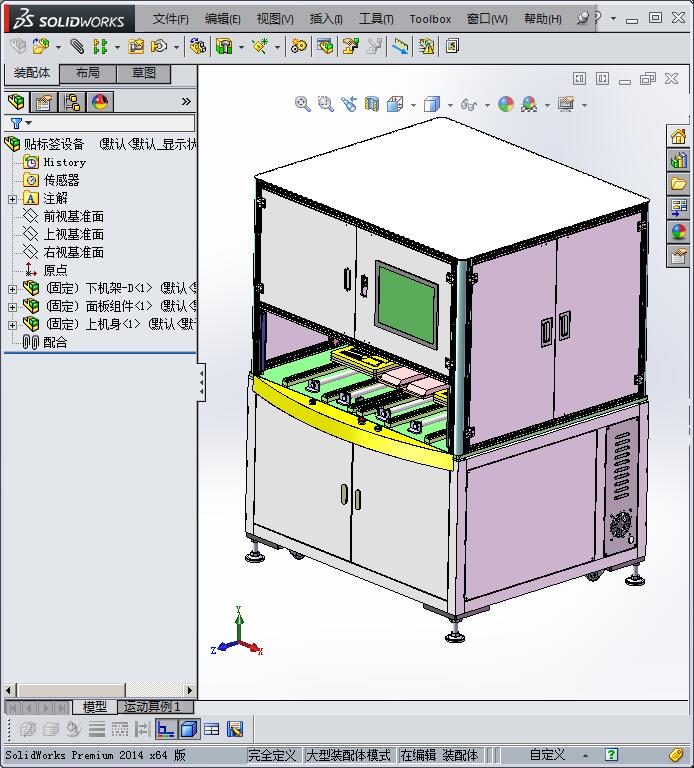694x768 pixels.
Task: Click the Section View icon
Action: click(x=372, y=104)
